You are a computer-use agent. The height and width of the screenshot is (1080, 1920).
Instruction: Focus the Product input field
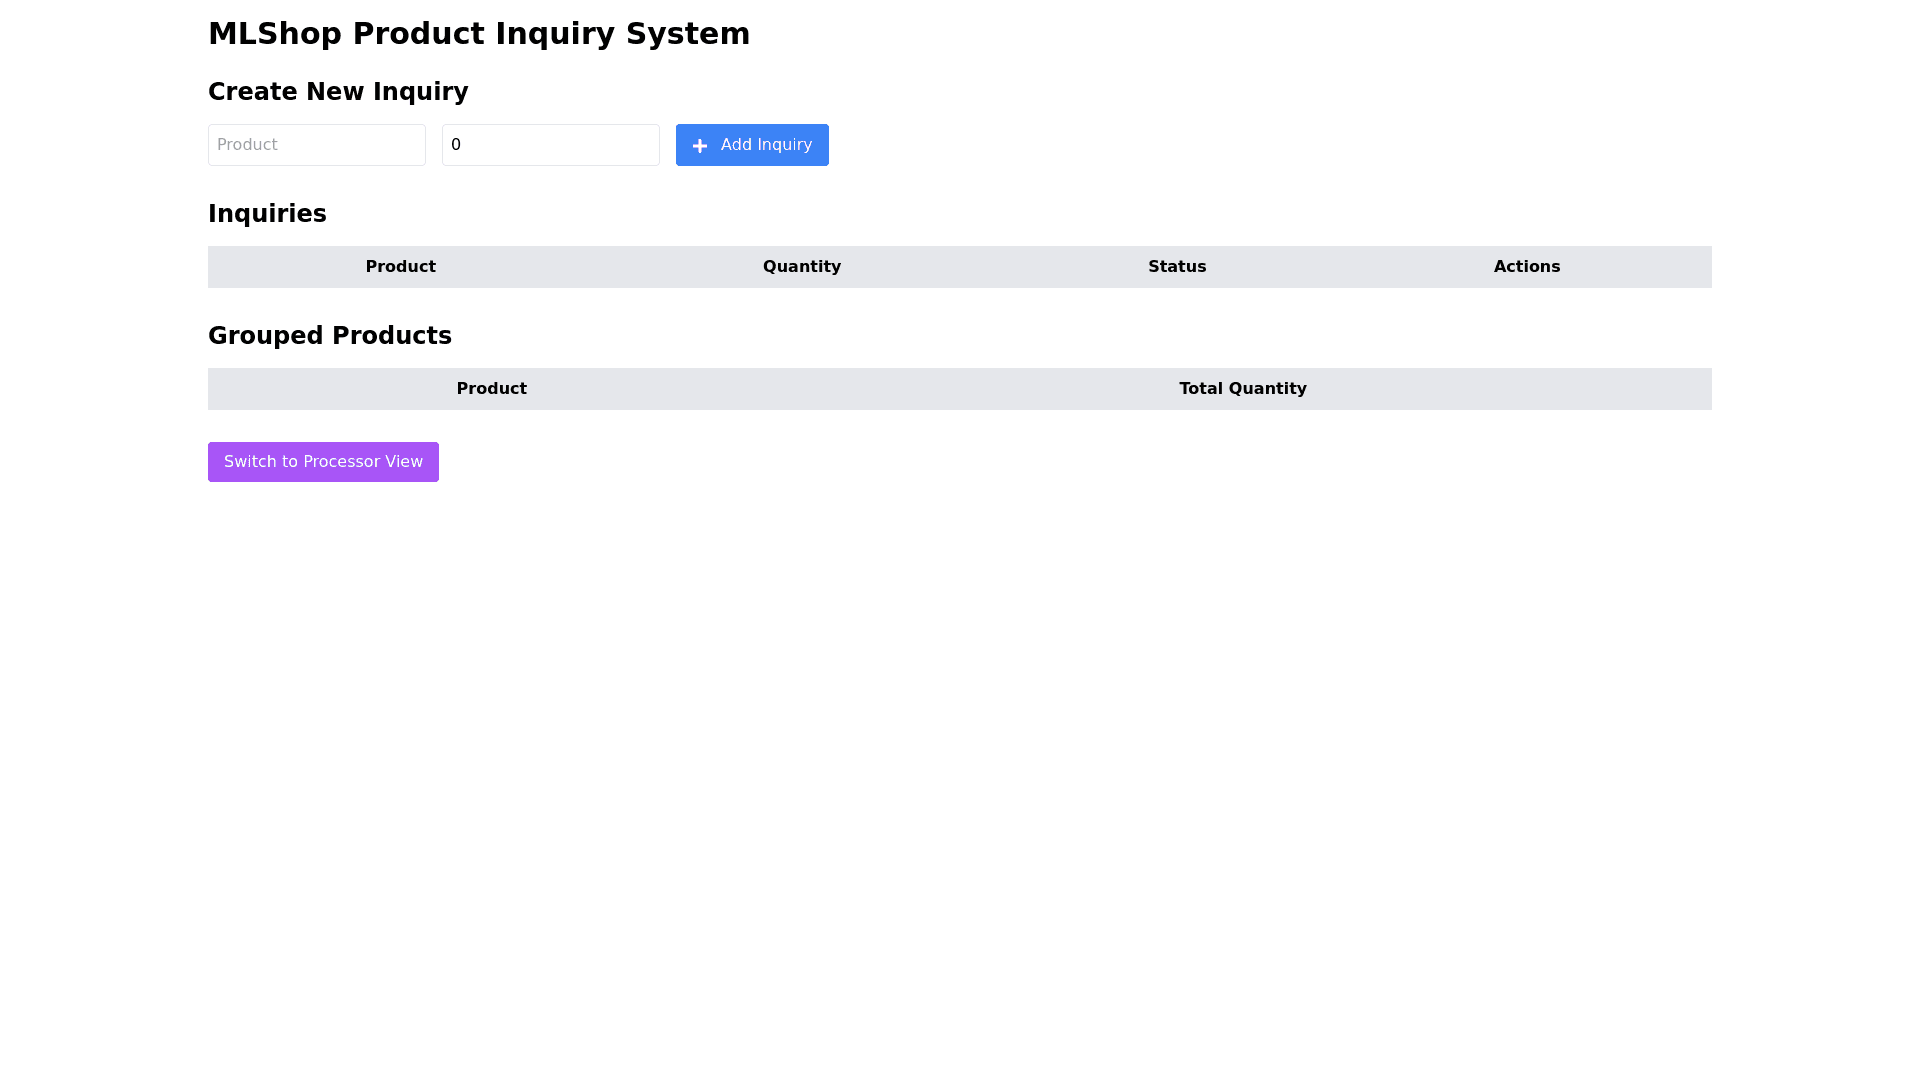coord(316,145)
